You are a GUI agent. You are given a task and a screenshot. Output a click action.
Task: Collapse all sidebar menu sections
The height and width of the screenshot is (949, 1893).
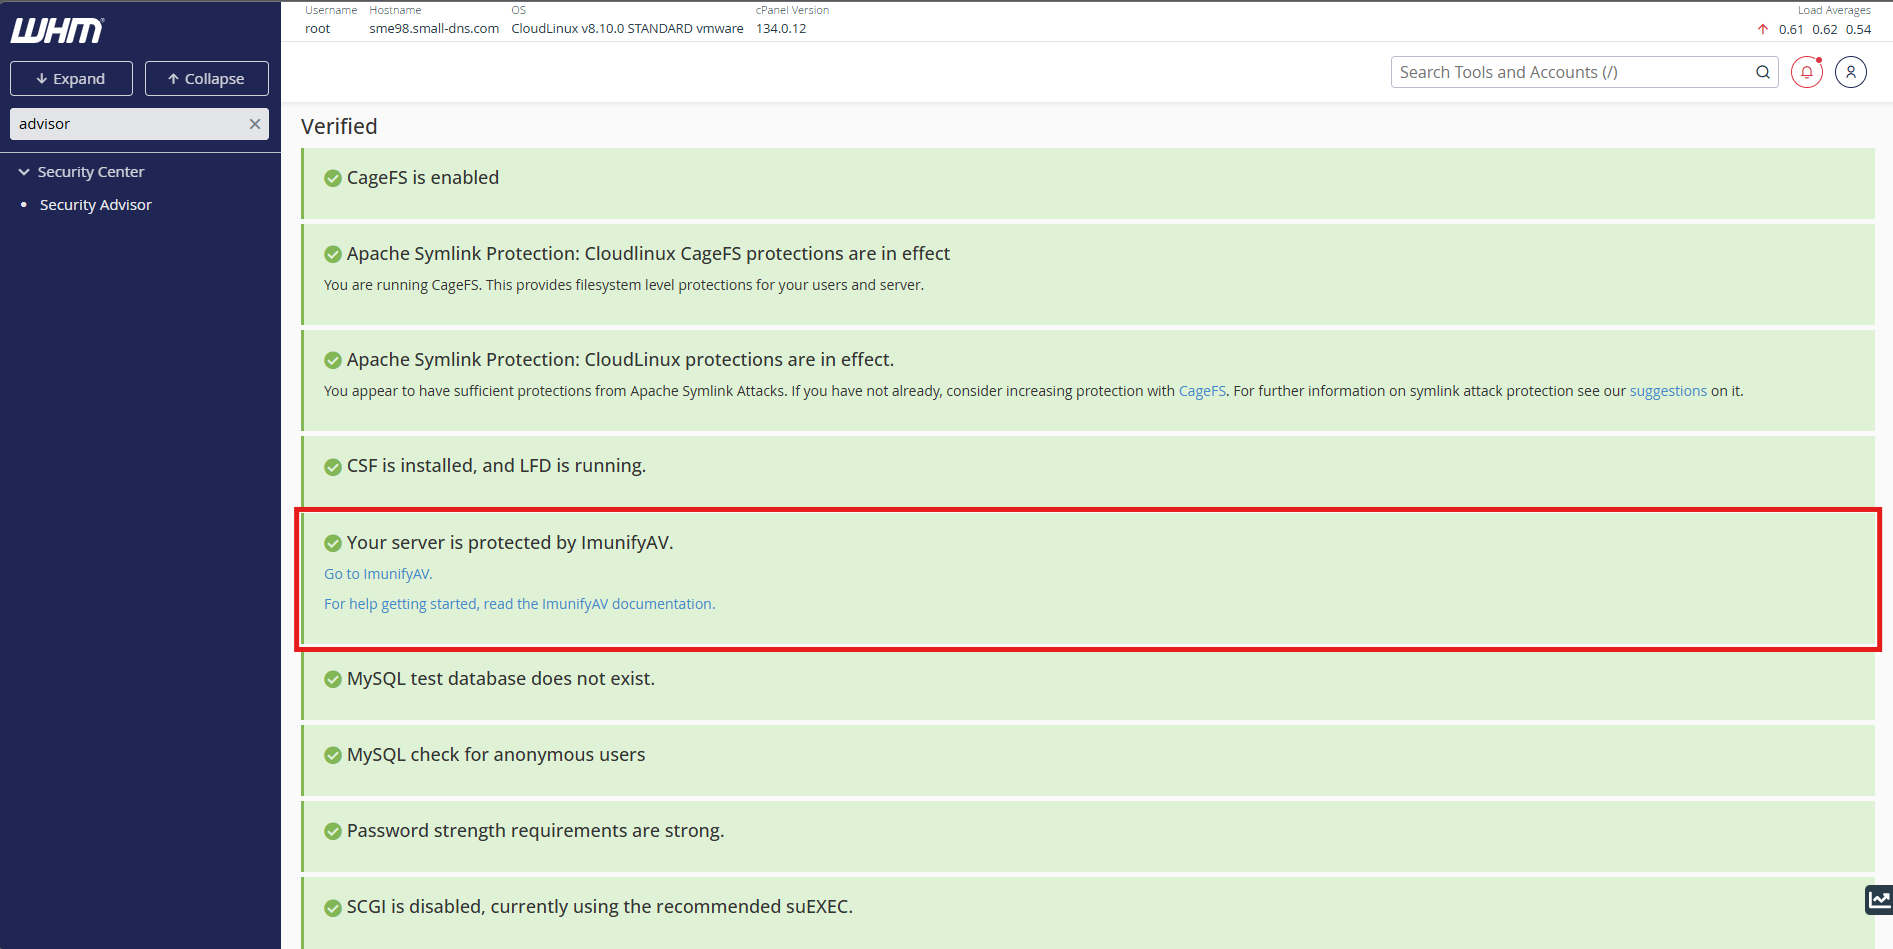[206, 79]
